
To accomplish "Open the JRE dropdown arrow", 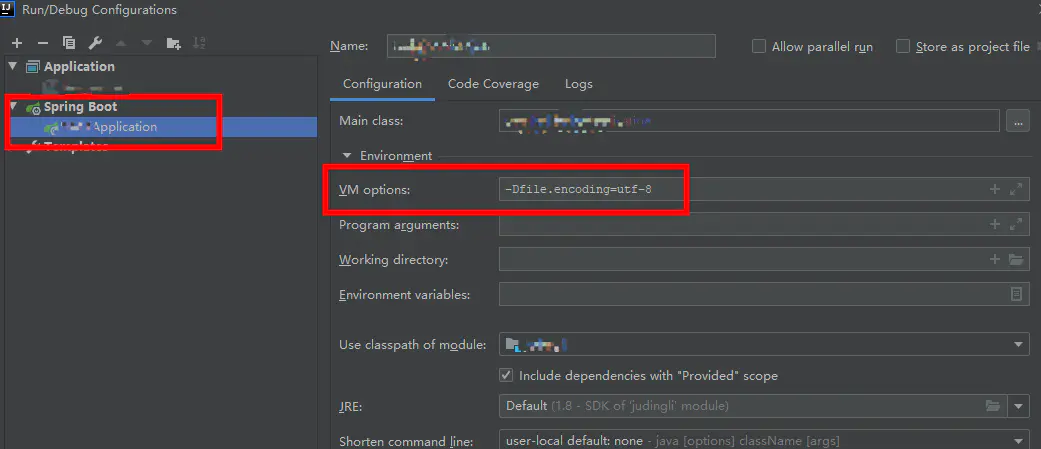I will (1018, 405).
